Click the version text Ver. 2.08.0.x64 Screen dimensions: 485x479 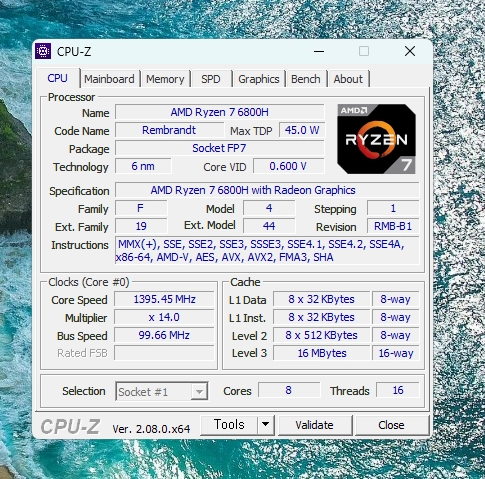[151, 429]
